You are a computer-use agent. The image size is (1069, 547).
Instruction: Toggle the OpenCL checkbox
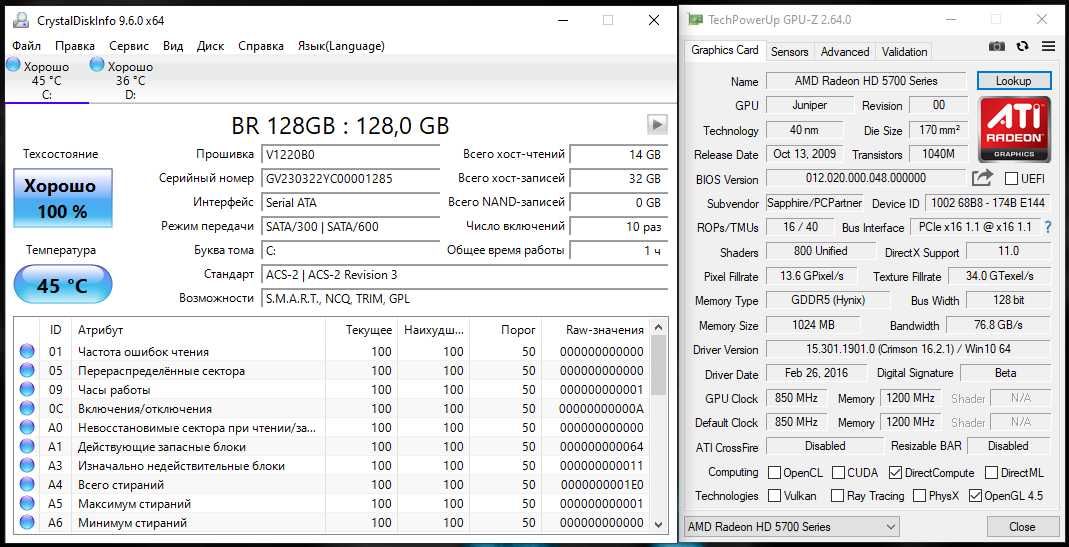(x=774, y=472)
